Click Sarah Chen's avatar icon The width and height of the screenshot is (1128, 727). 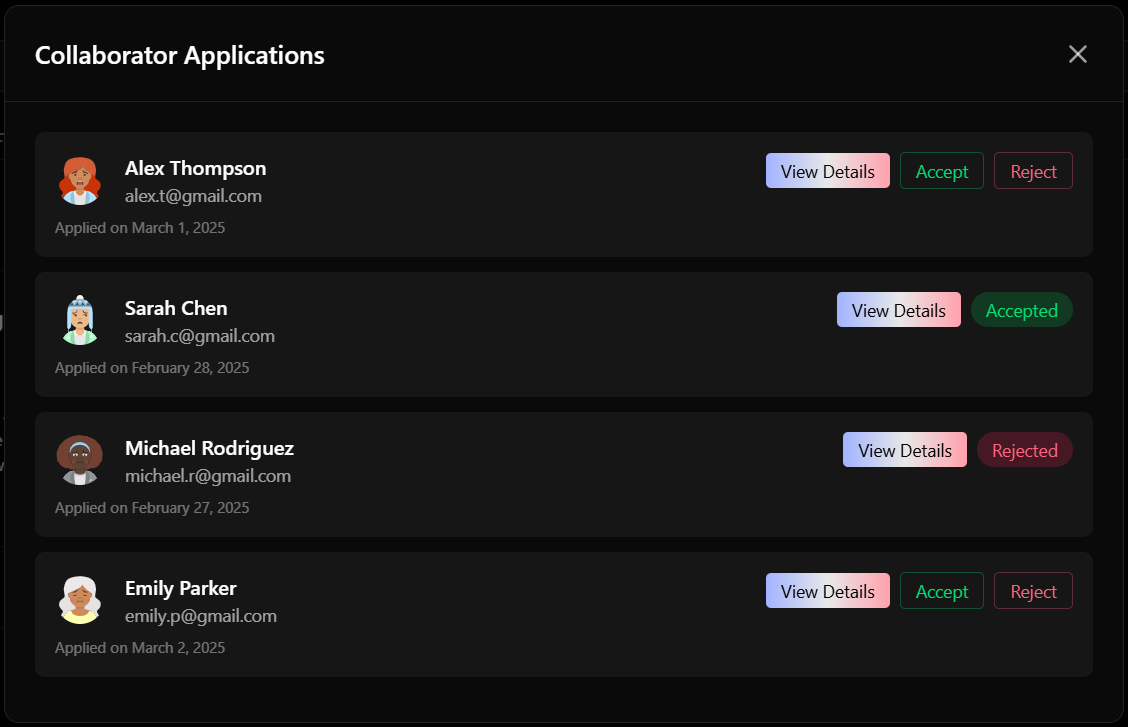click(80, 320)
